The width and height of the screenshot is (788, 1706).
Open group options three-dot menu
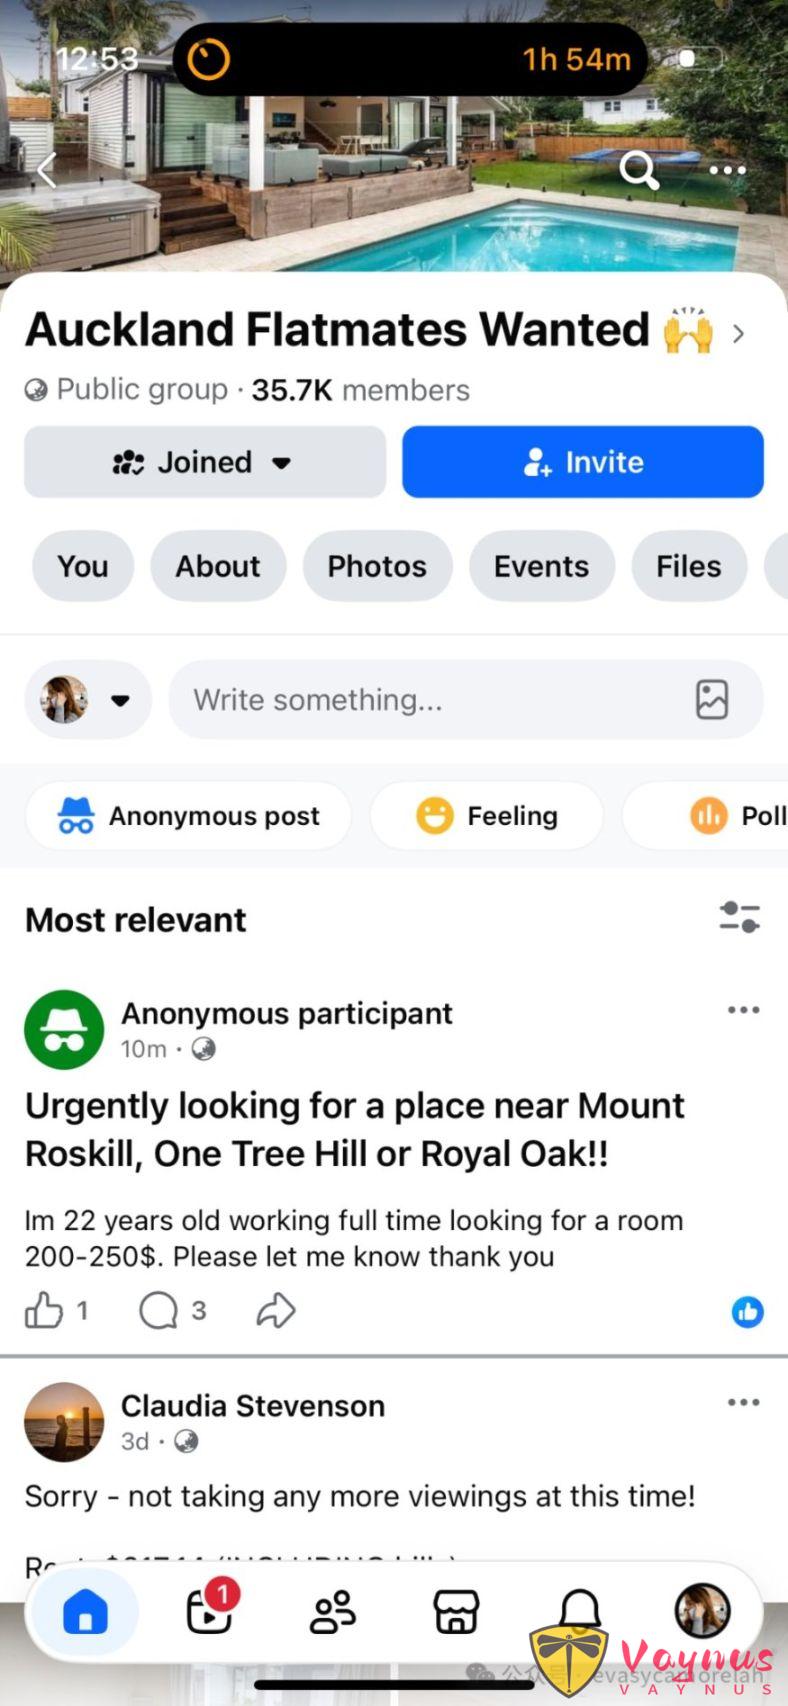727,170
